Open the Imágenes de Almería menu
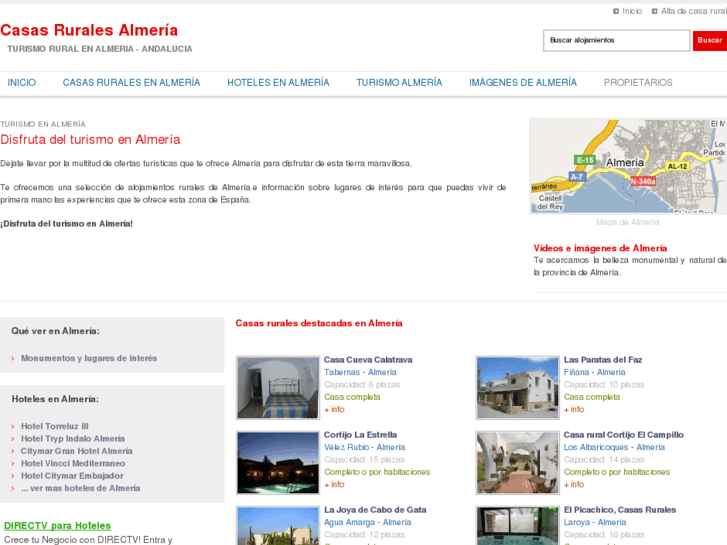 523,83
